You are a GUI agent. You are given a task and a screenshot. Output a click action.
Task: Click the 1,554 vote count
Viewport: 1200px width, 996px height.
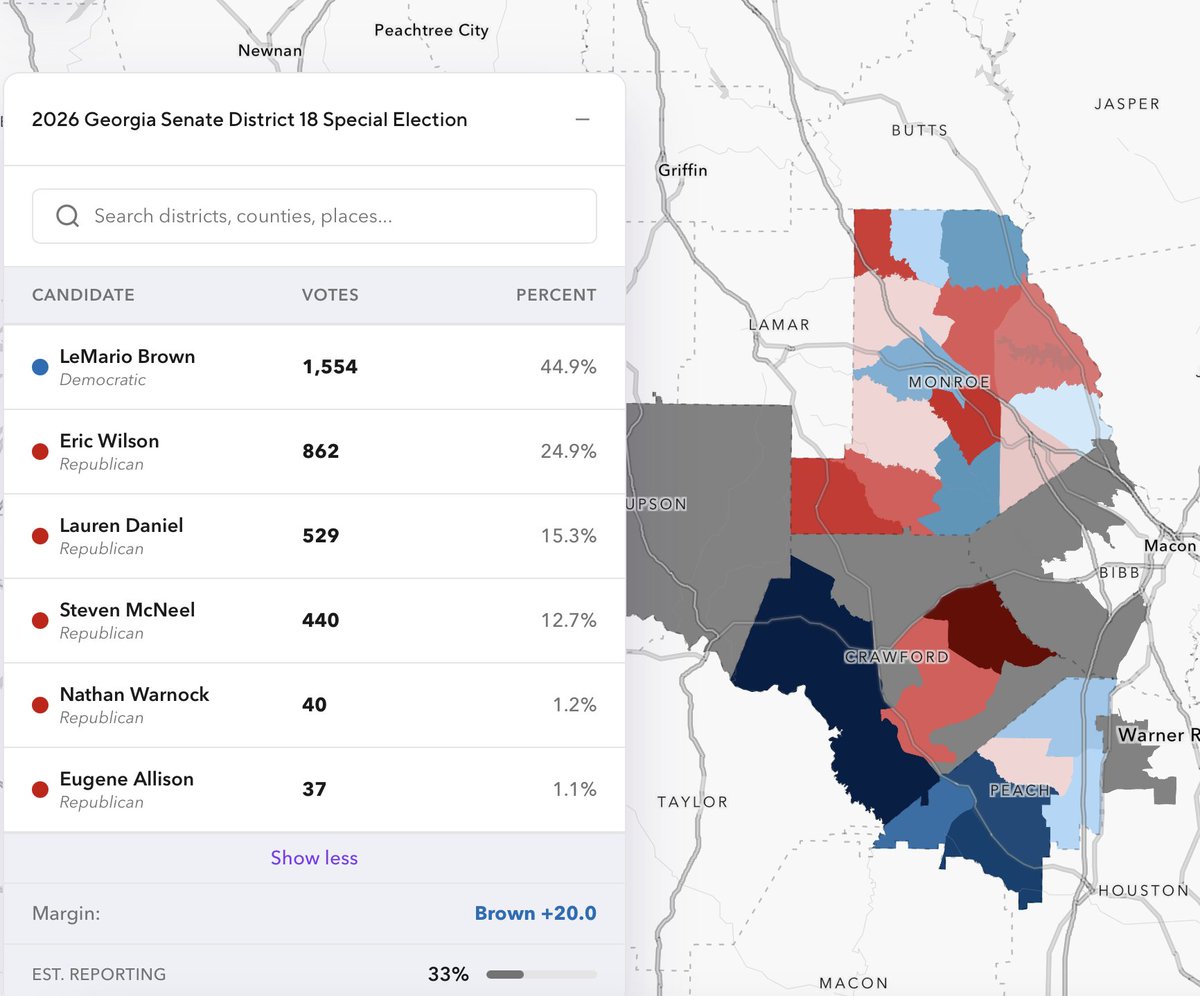click(x=330, y=367)
